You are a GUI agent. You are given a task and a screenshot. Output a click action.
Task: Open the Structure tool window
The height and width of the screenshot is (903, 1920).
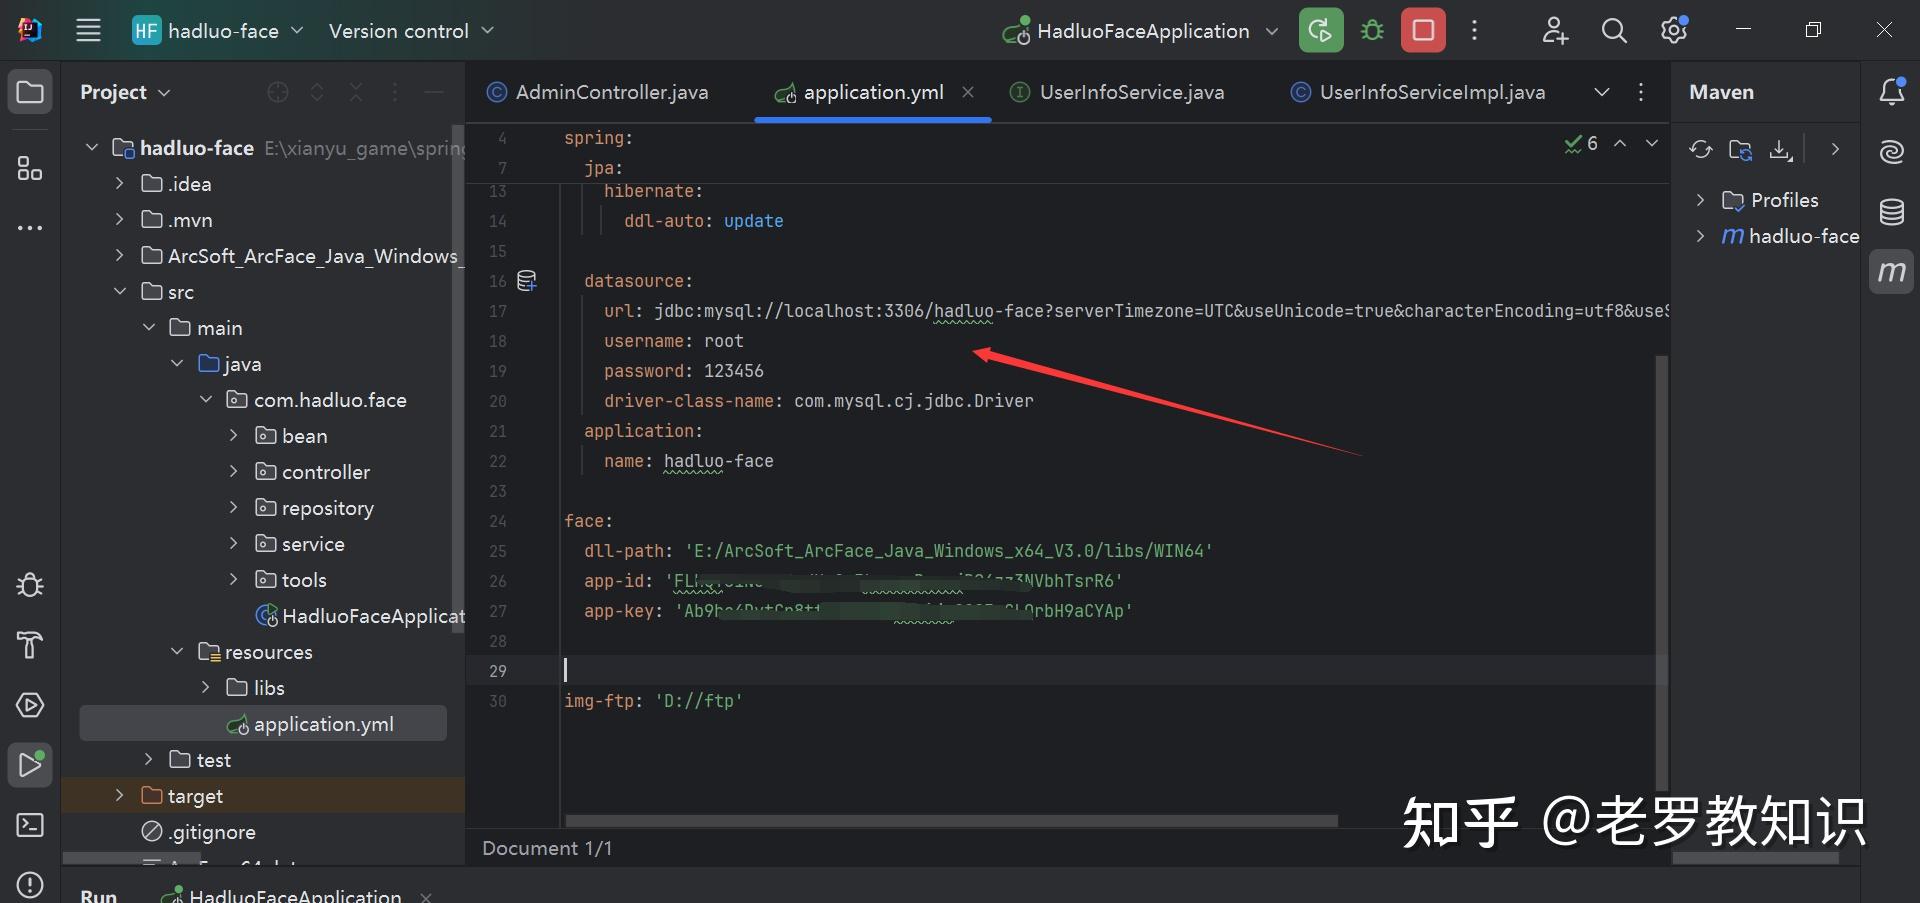tap(29, 168)
